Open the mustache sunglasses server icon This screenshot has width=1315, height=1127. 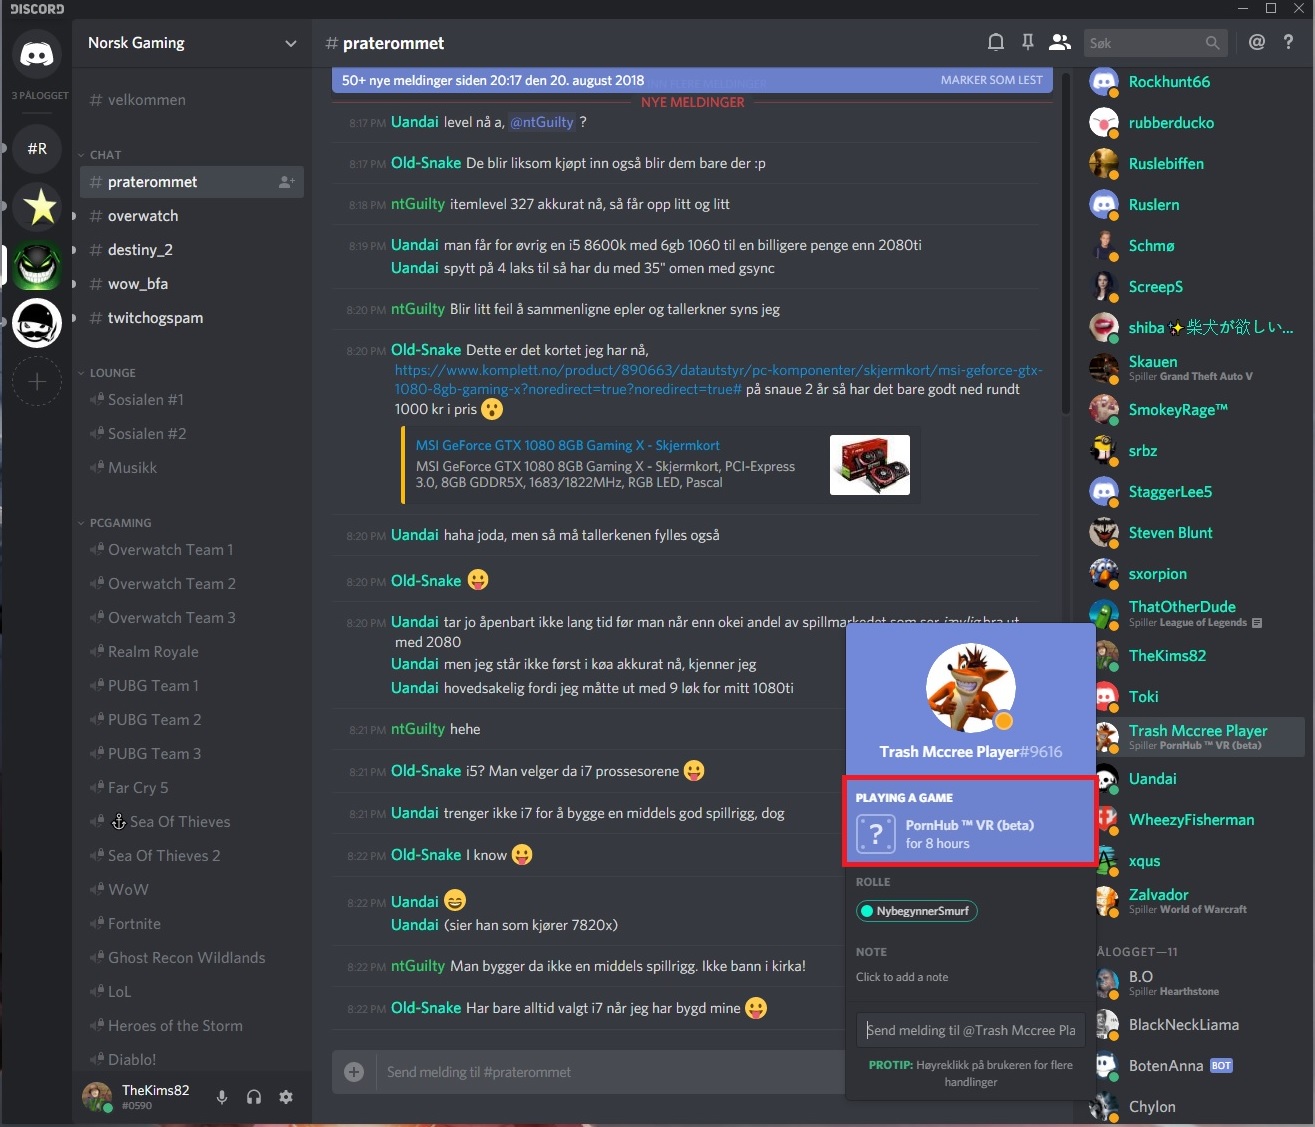37,323
